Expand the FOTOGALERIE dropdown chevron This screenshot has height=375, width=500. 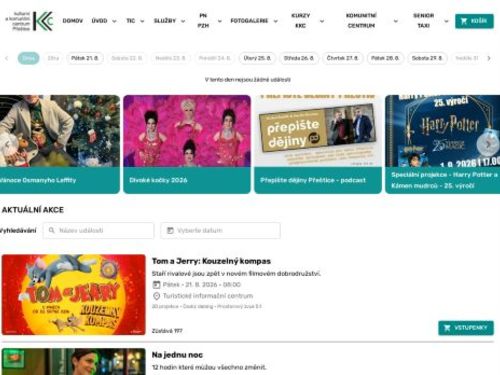point(275,21)
